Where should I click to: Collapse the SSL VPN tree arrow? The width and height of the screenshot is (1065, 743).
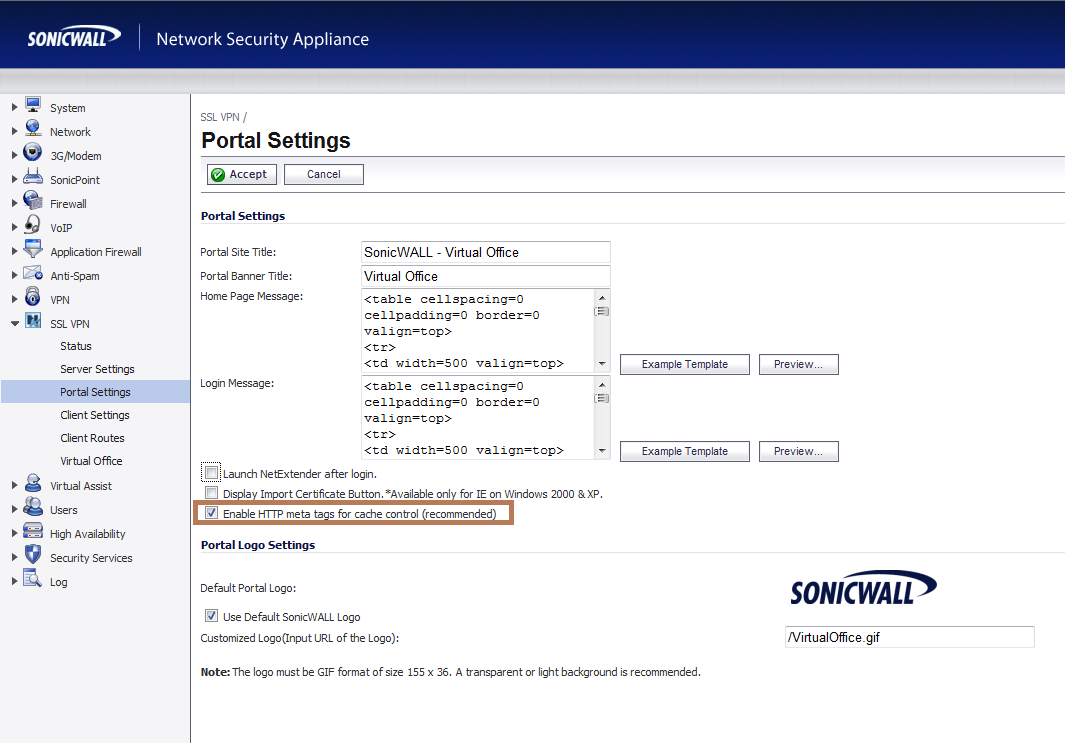[x=14, y=324]
